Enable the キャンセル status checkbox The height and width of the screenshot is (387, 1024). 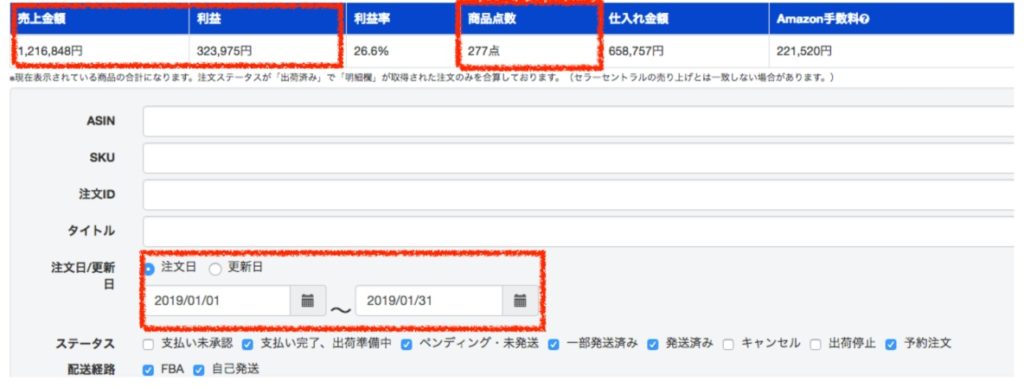pos(728,345)
